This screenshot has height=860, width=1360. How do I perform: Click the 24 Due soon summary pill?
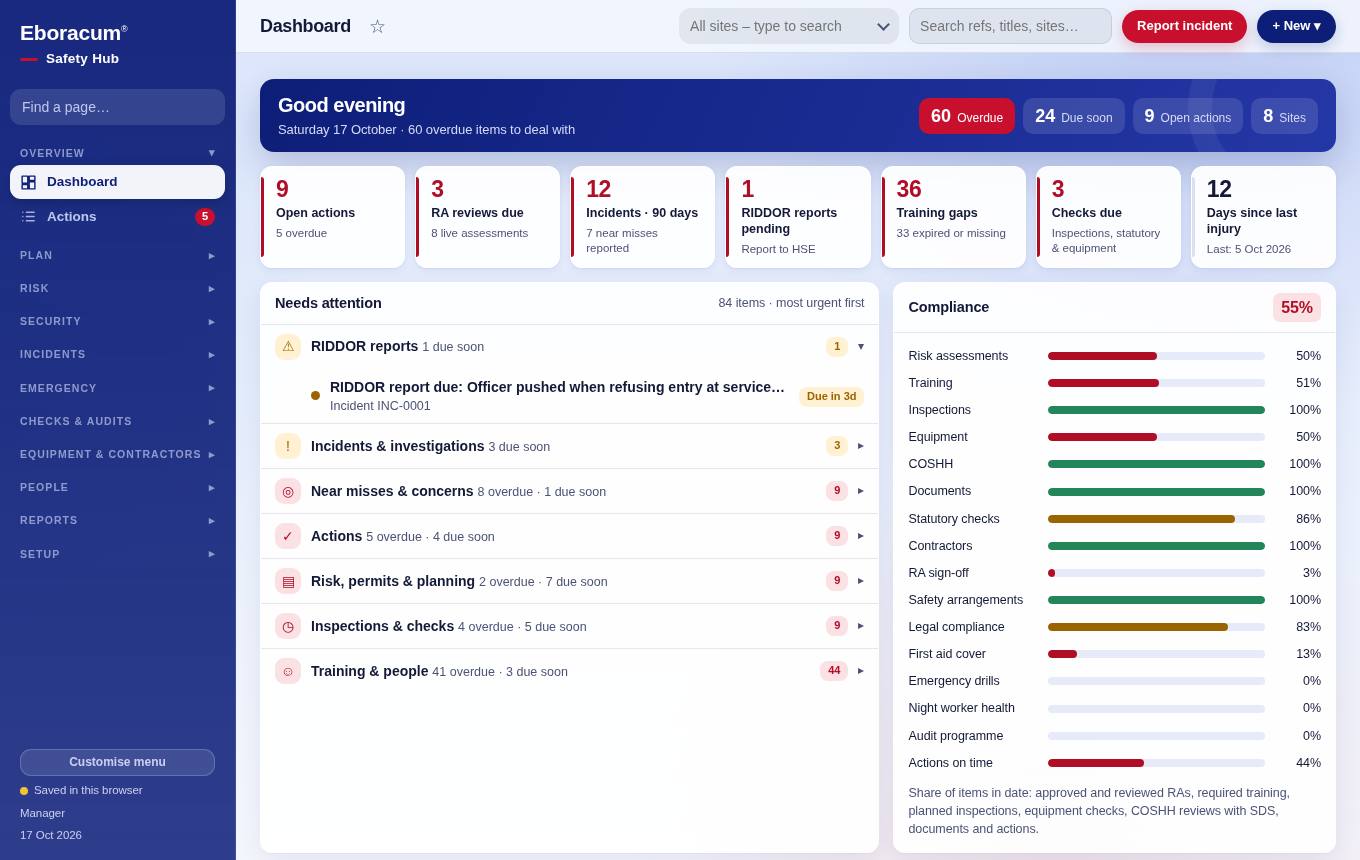1074,116
